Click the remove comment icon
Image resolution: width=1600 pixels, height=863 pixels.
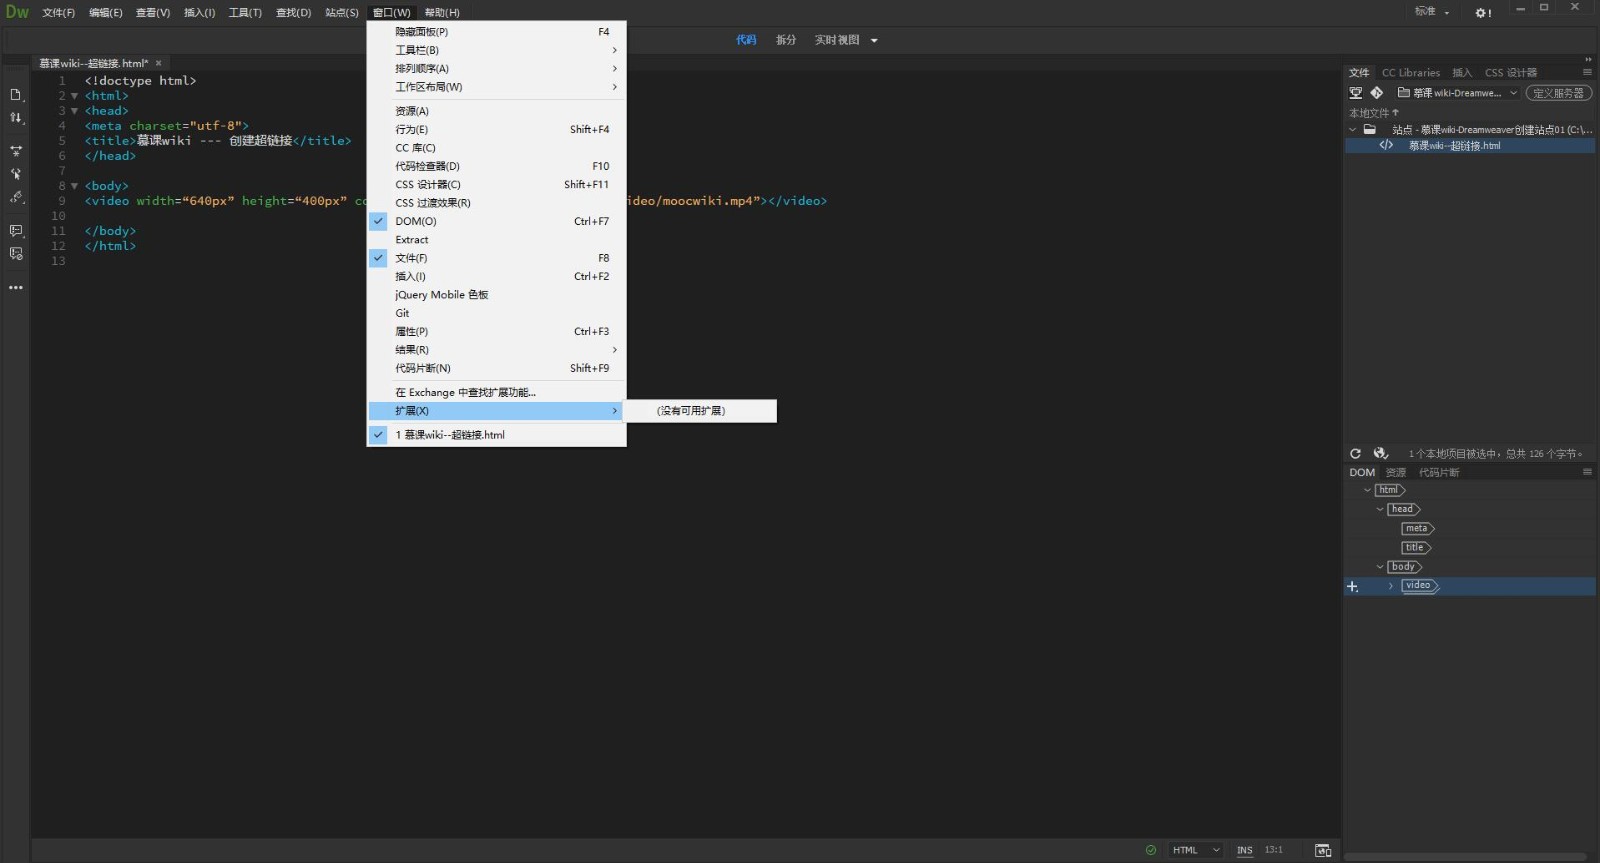pyautogui.click(x=16, y=254)
